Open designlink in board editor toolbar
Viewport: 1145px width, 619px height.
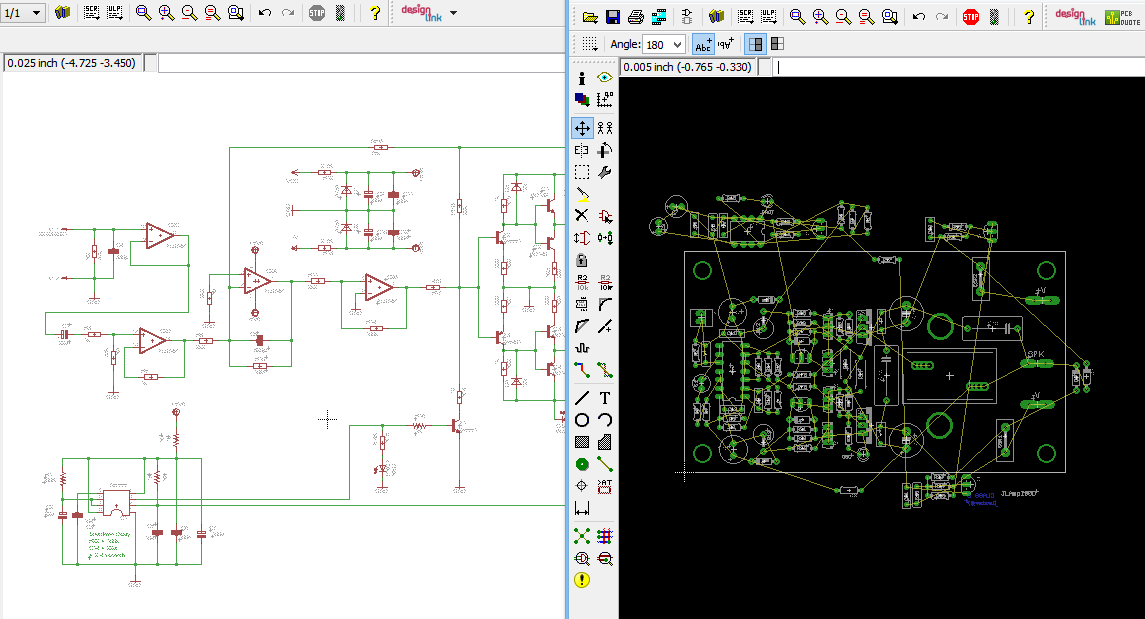1075,17
